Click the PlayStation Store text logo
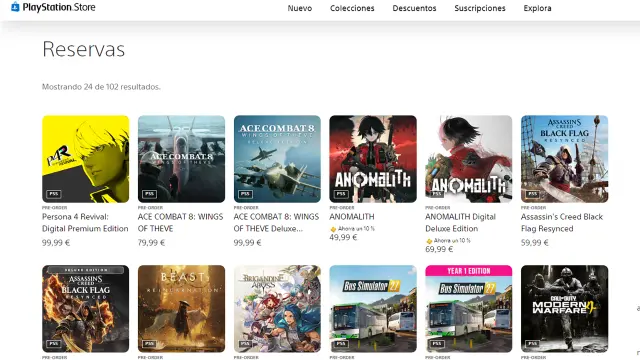The height and width of the screenshot is (360, 640). 59,7
